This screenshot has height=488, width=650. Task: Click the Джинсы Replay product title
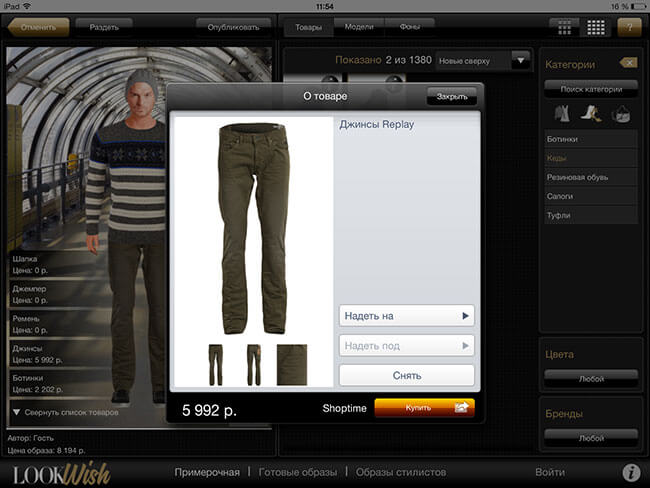[376, 124]
